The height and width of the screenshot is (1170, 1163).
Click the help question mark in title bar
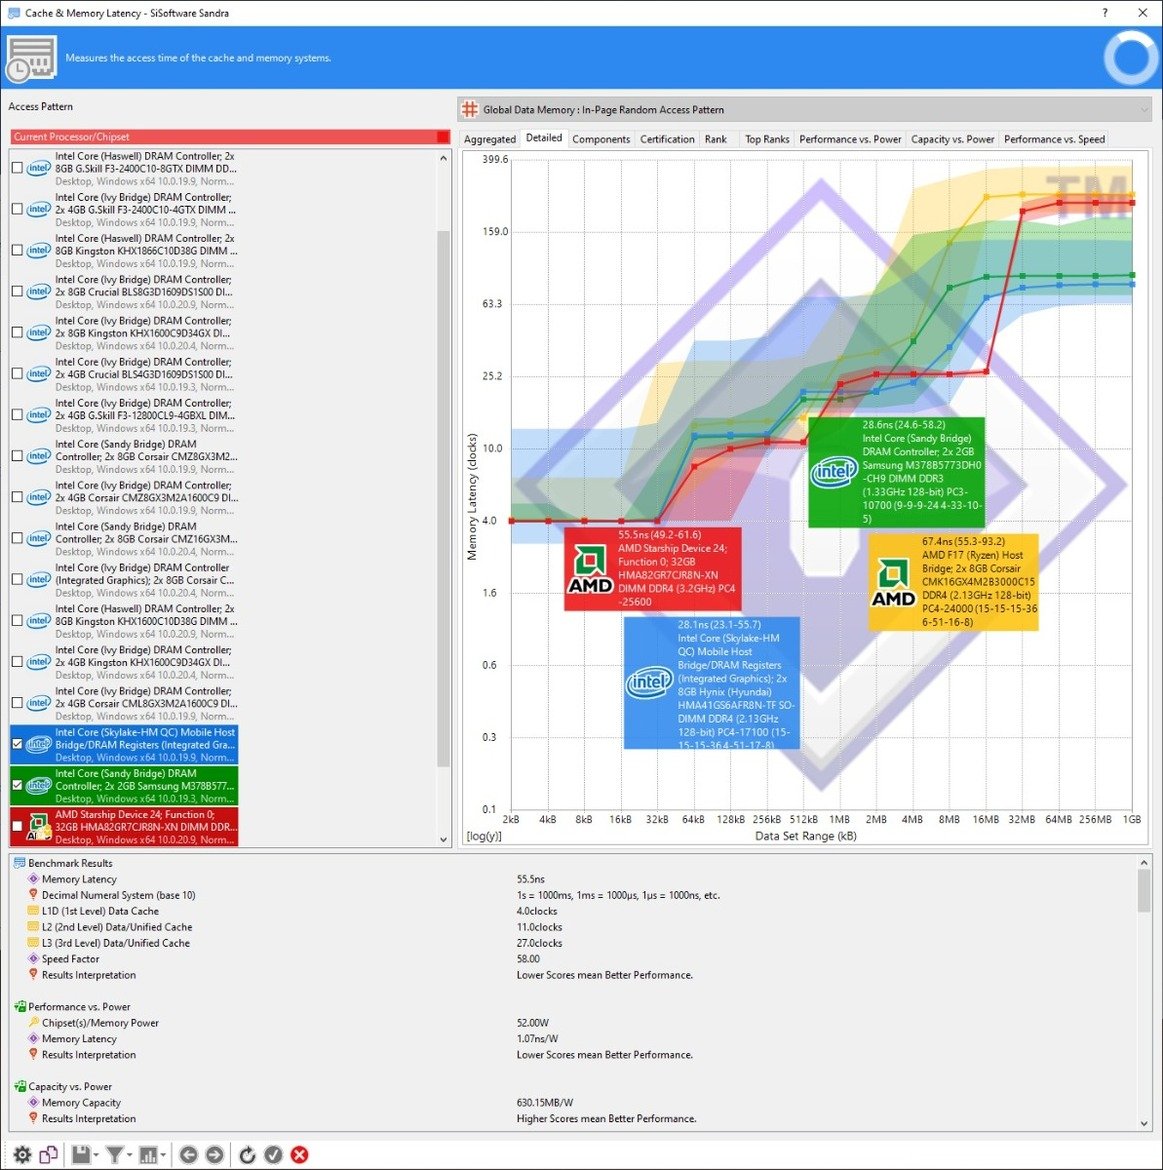(1105, 13)
